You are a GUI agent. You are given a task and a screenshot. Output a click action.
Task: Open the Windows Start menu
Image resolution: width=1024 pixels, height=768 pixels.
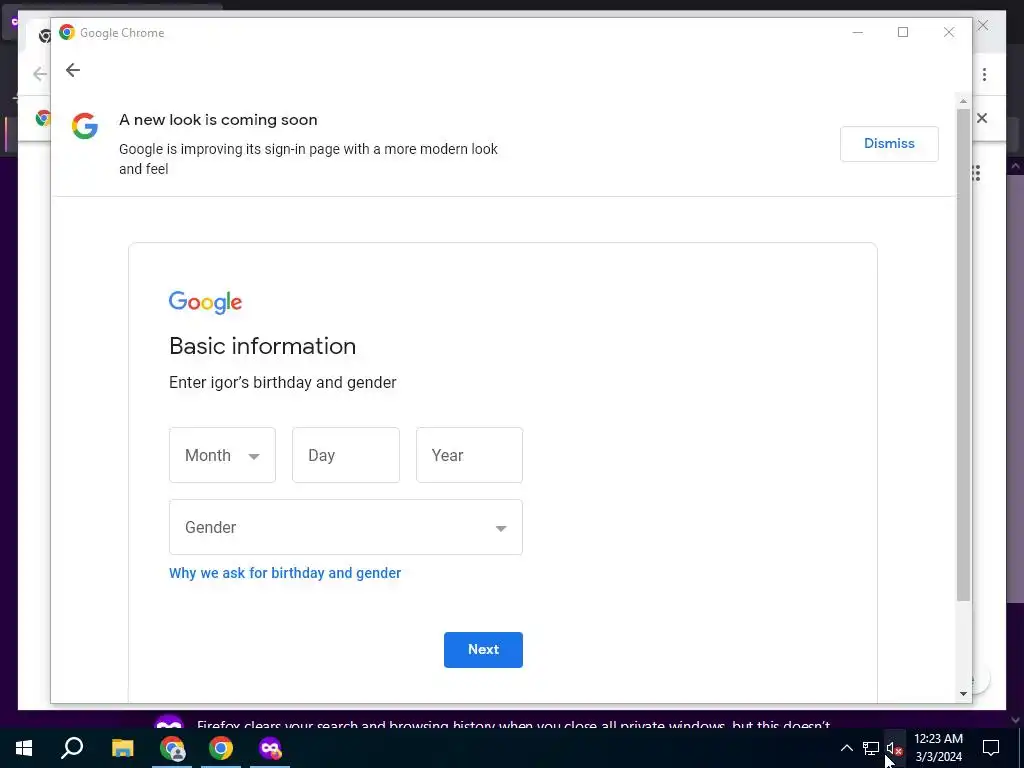pyautogui.click(x=24, y=748)
